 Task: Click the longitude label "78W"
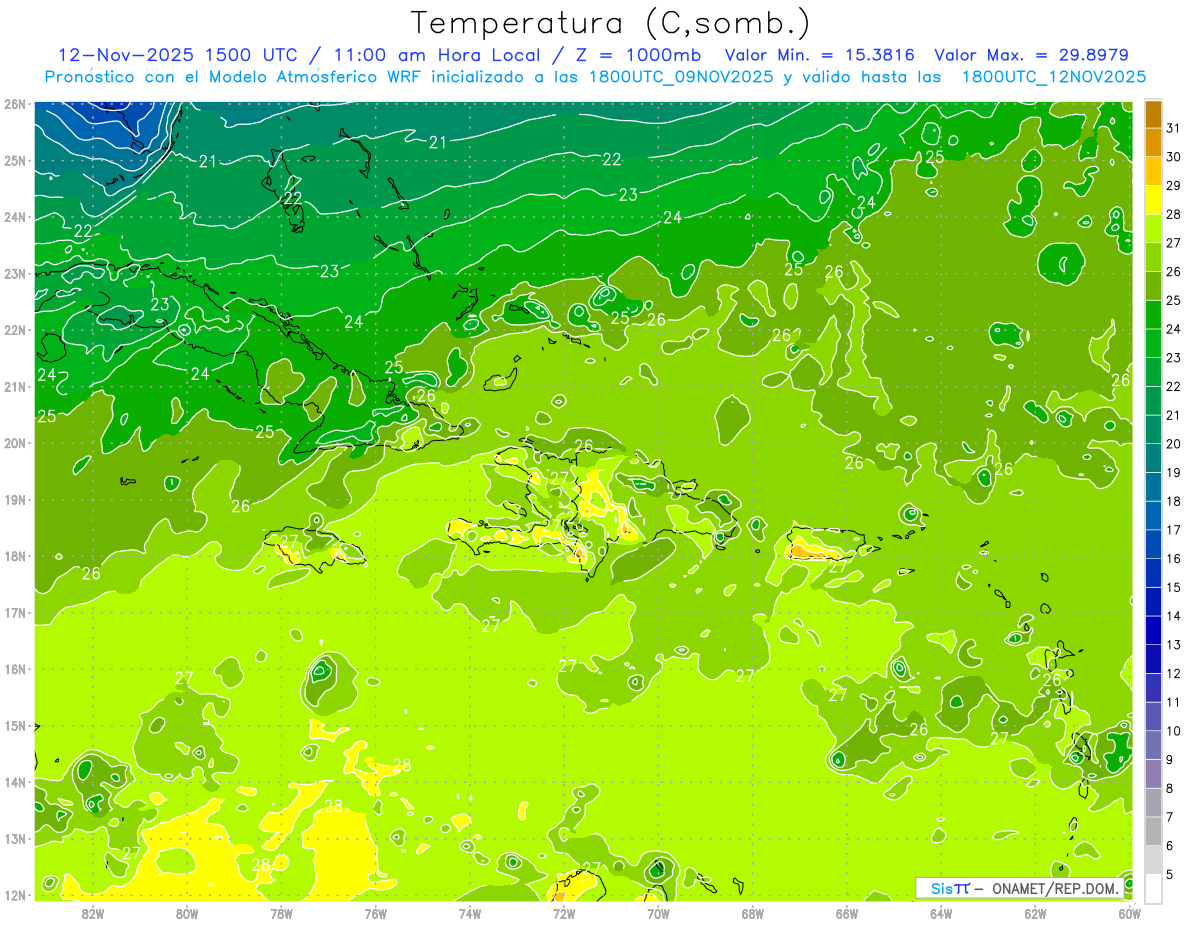(x=281, y=912)
